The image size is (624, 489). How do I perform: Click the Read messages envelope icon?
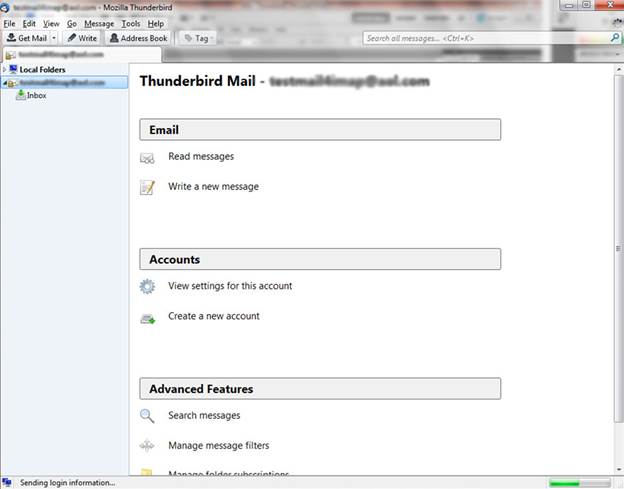click(147, 158)
